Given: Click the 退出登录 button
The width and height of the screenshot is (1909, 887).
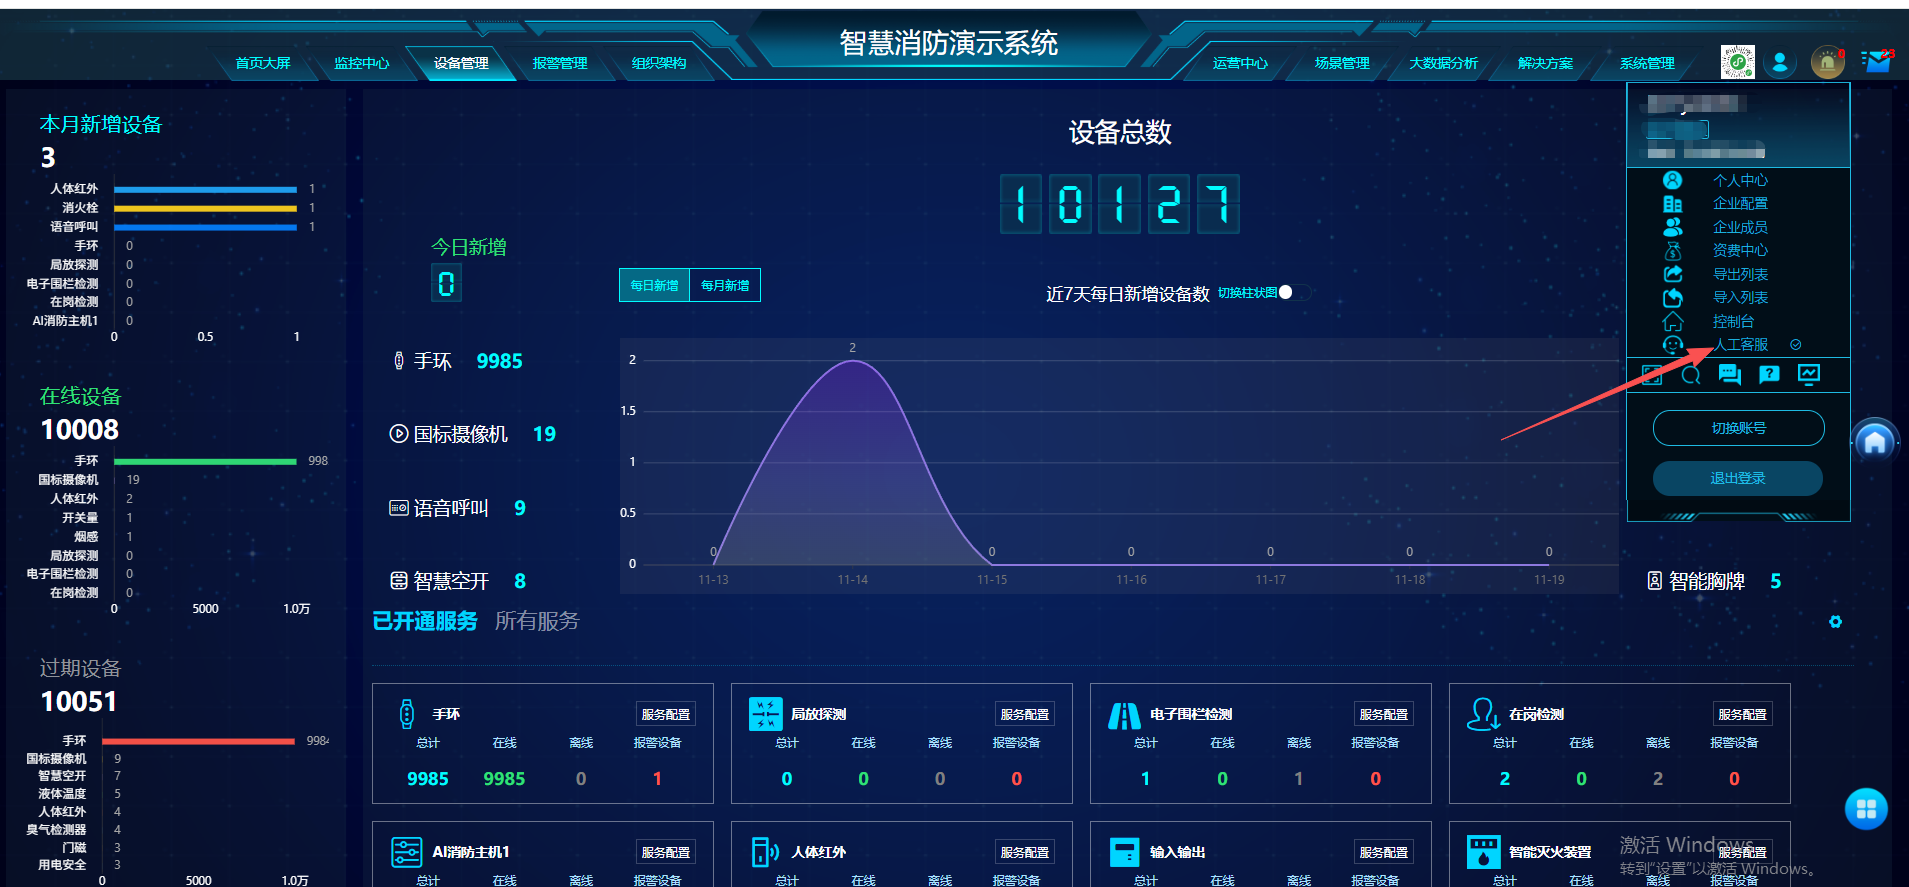Looking at the screenshot, I should click(x=1738, y=478).
